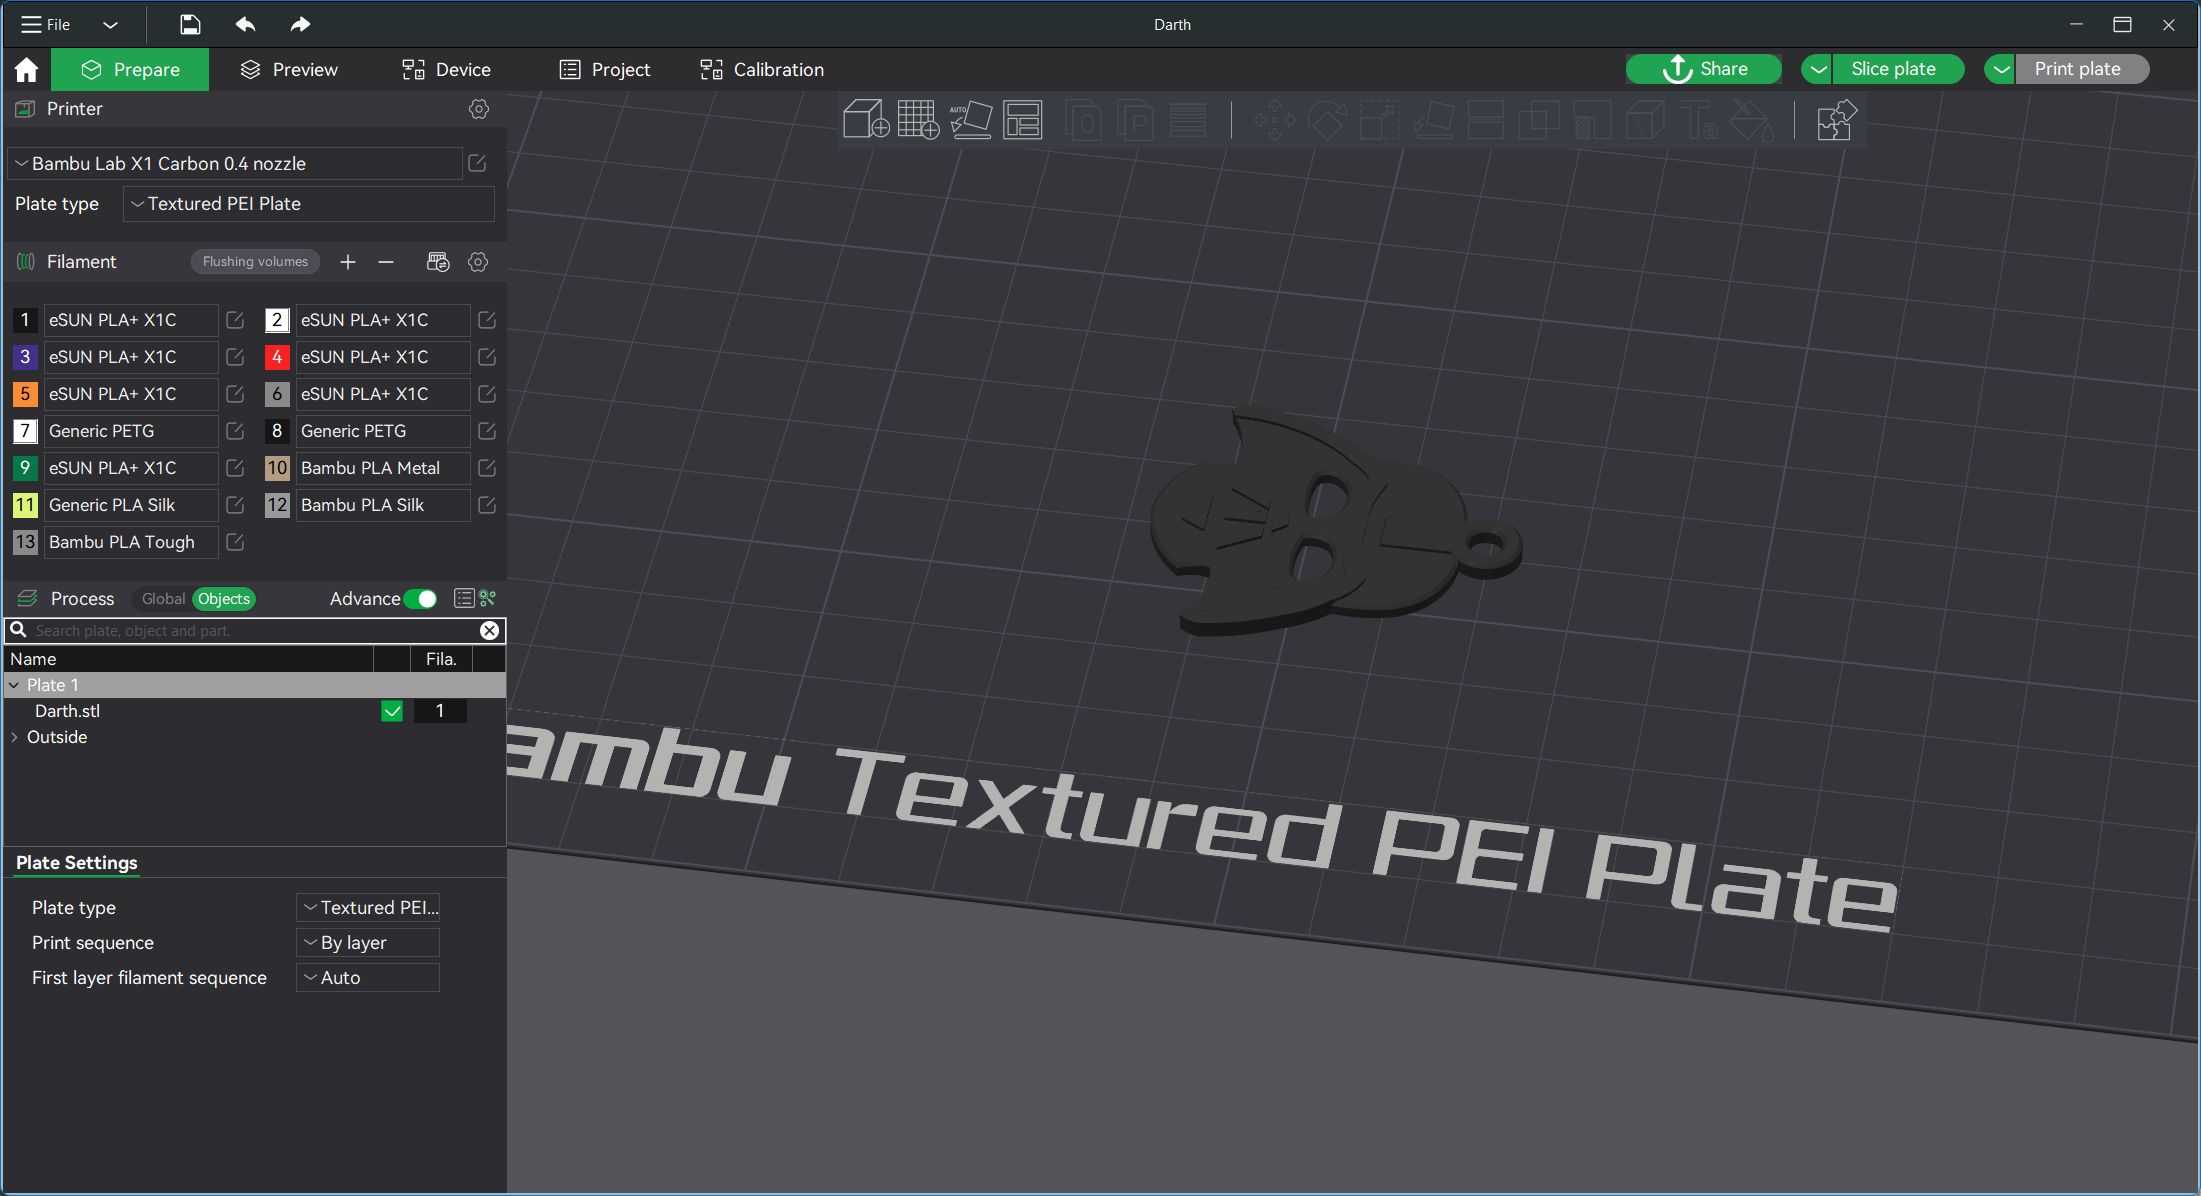Switch process scope to Objects

224,599
